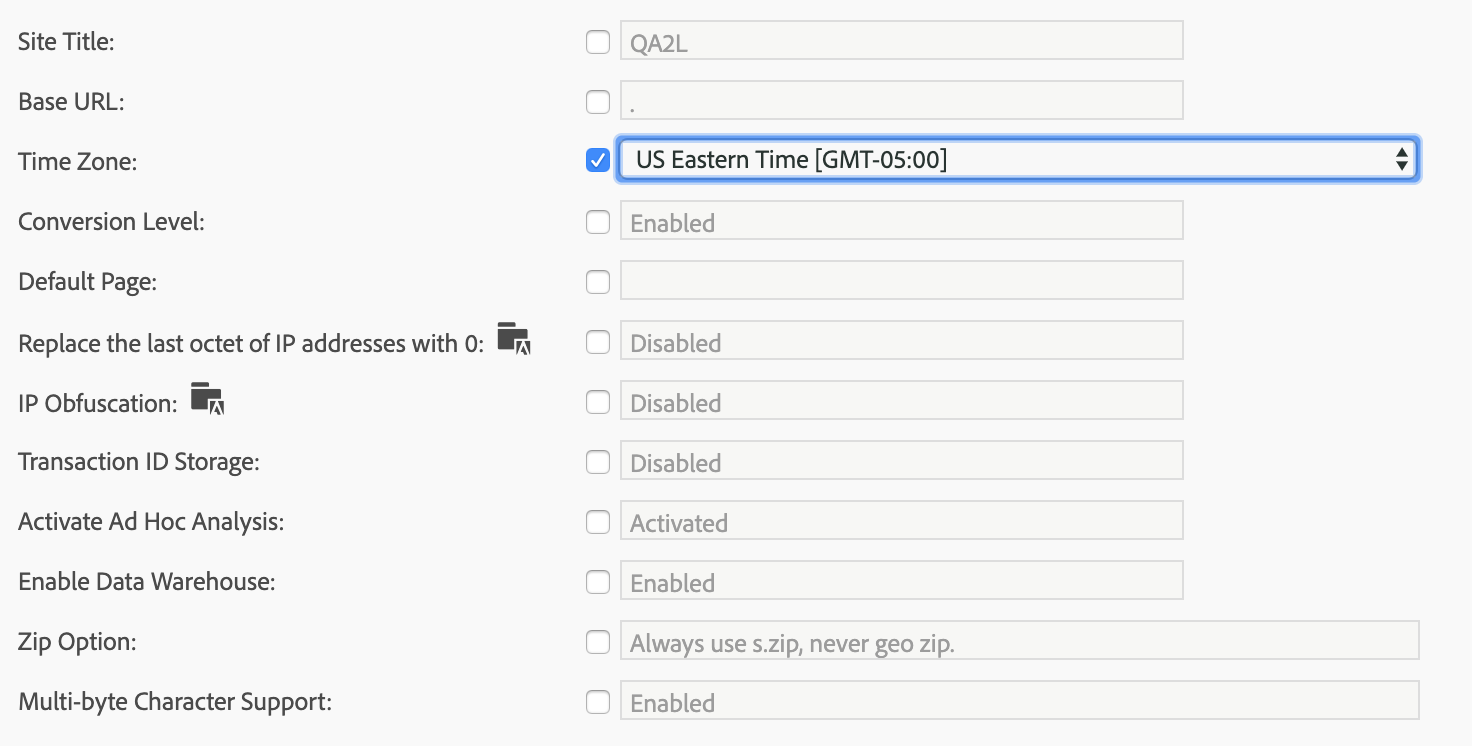Viewport: 1472px width, 746px height.
Task: Open the Multi-byte Character Support field
Action: (x=1020, y=700)
